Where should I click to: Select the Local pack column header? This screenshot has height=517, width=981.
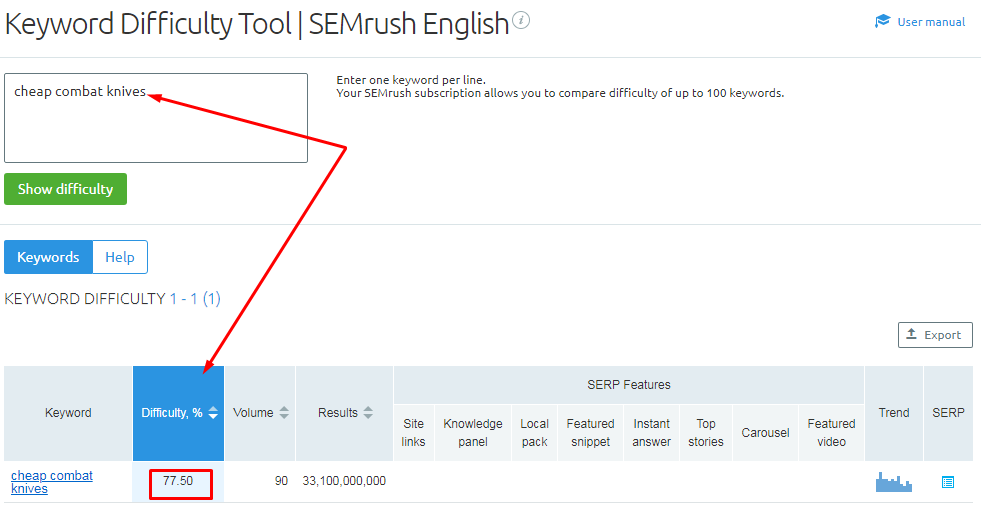(534, 433)
